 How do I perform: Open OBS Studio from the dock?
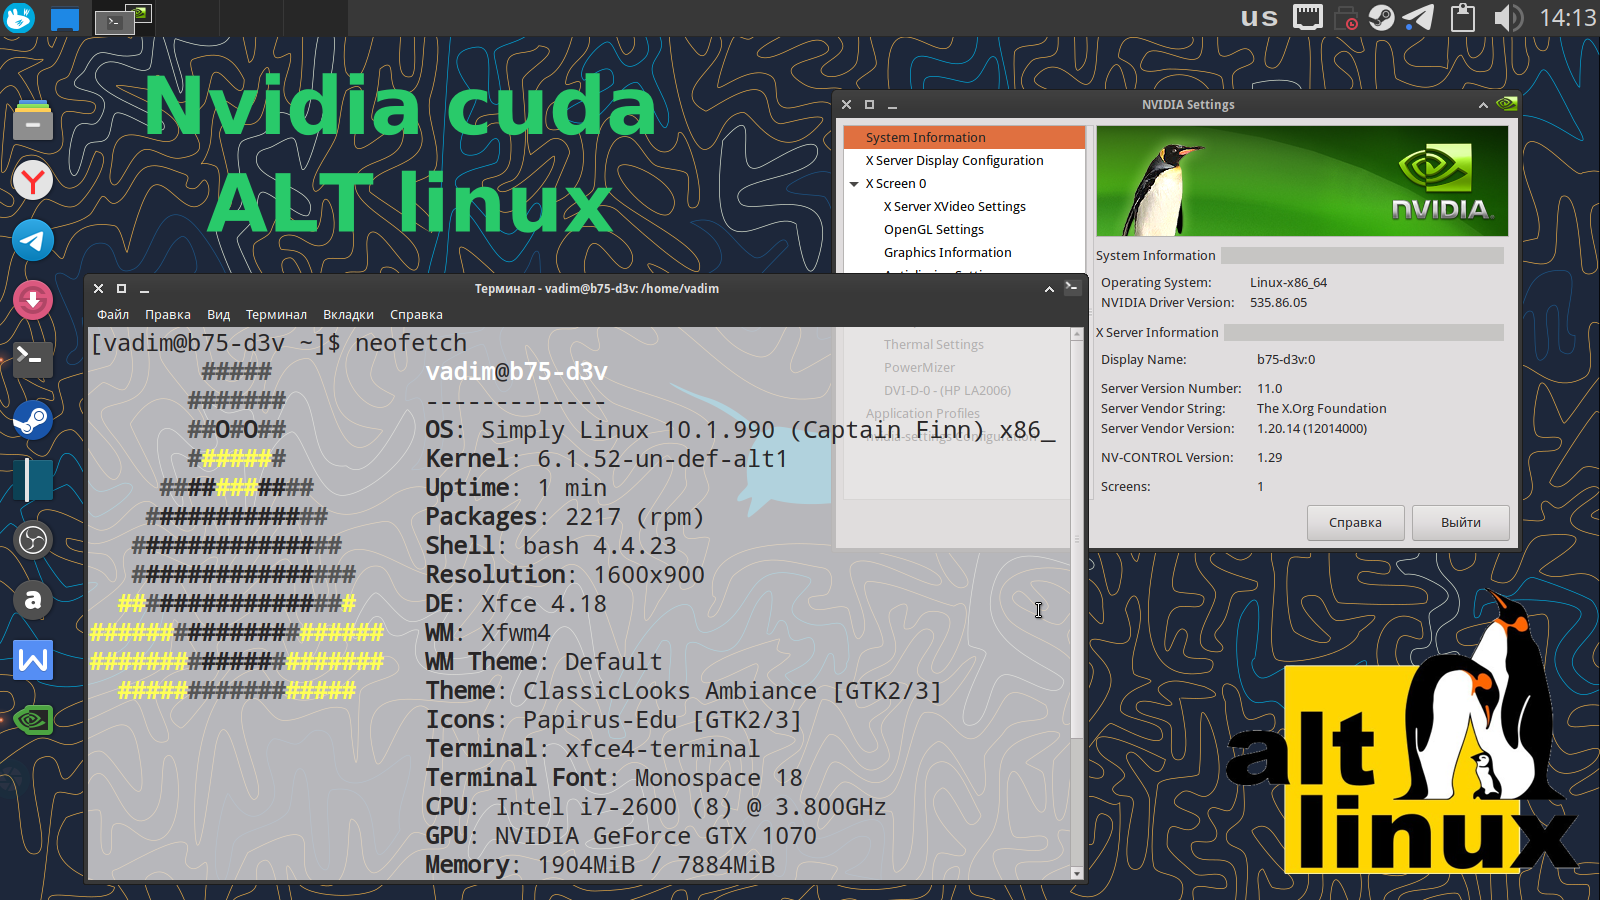point(33,540)
